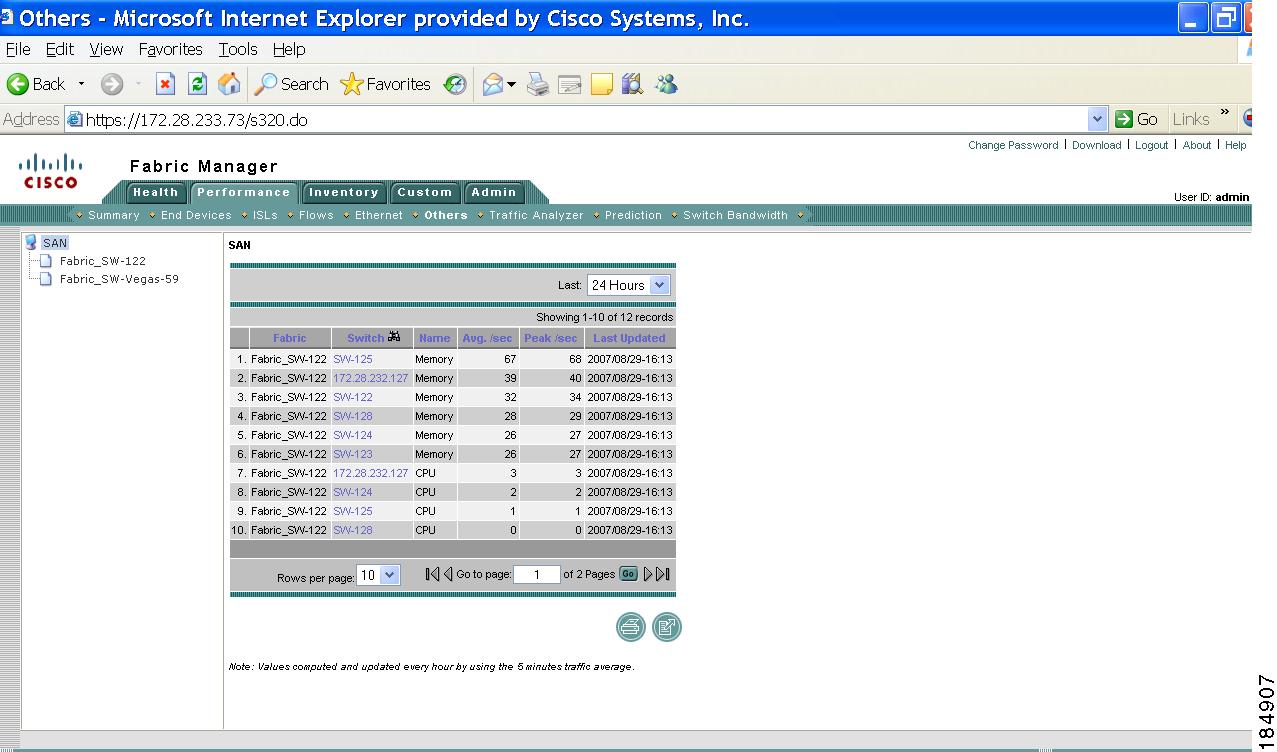The image size is (1277, 752).
Task: Go to the last page of records
Action: pos(663,574)
